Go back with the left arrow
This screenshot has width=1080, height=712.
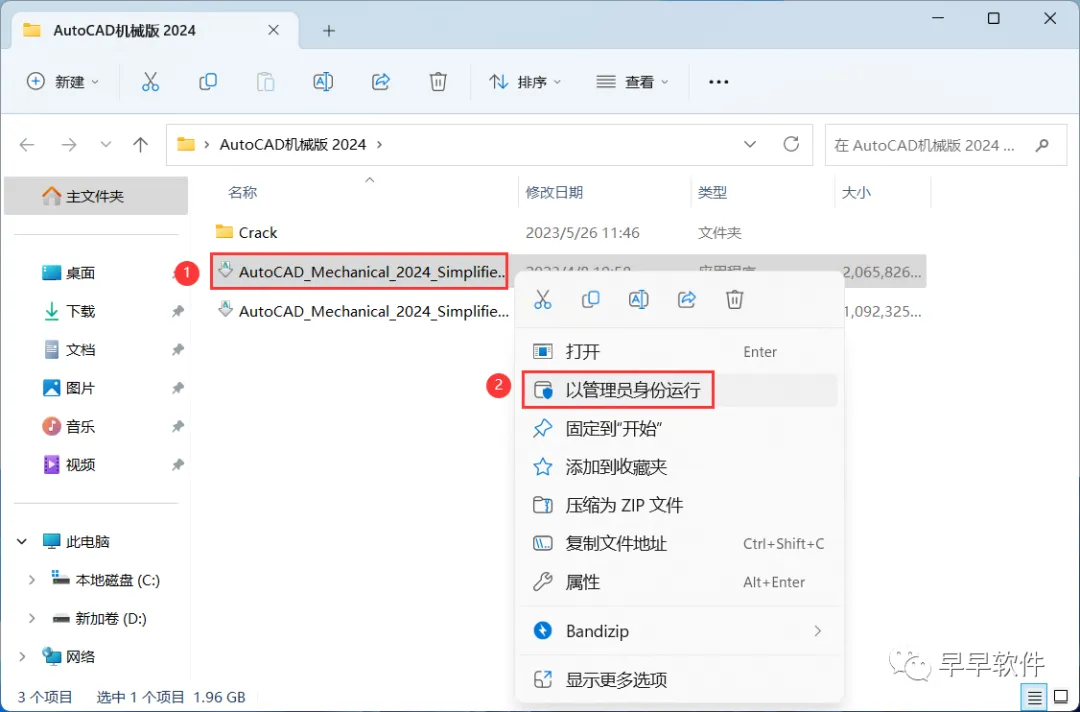pos(27,145)
